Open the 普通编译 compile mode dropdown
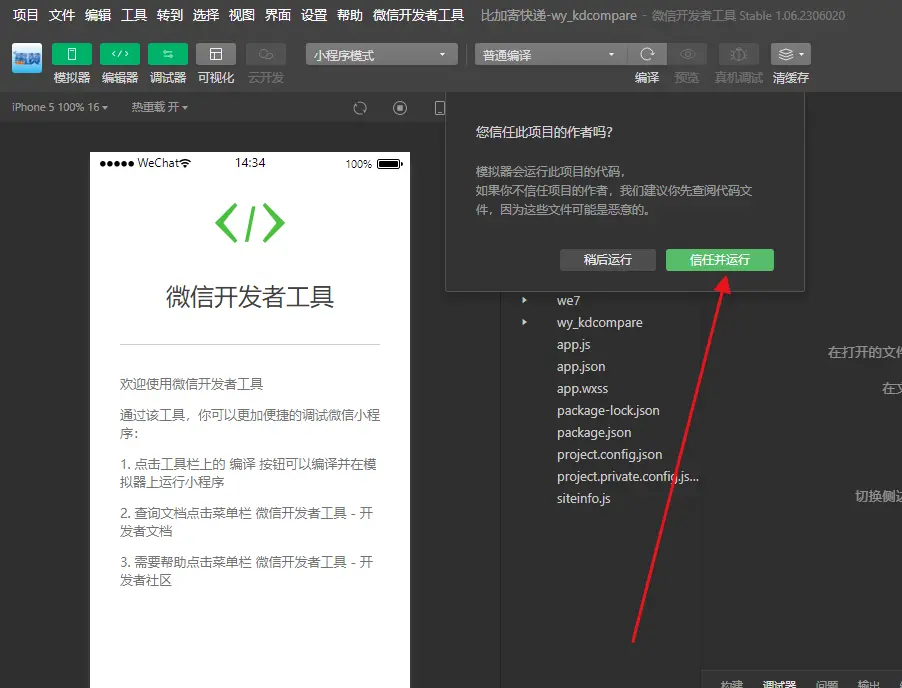The height and width of the screenshot is (688, 902). [x=551, y=55]
